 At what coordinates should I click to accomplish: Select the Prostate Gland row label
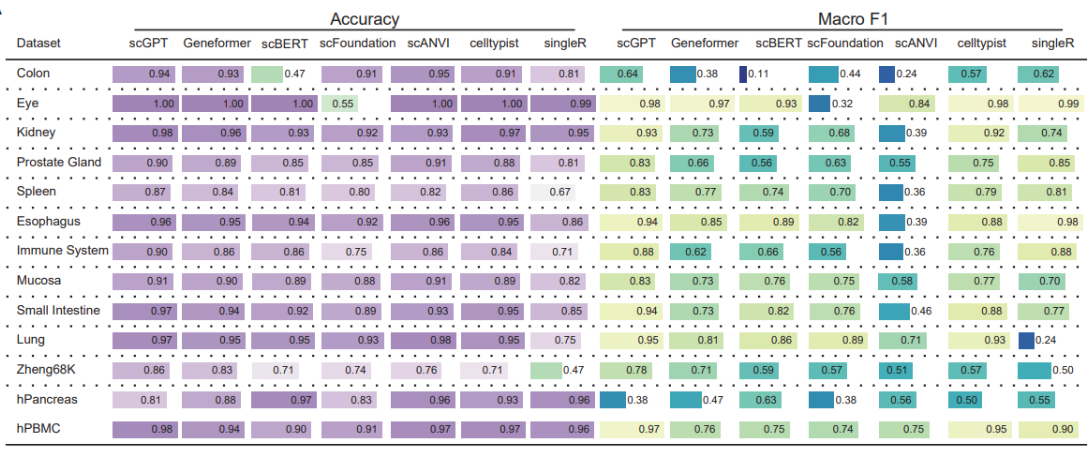pyautogui.click(x=59, y=163)
